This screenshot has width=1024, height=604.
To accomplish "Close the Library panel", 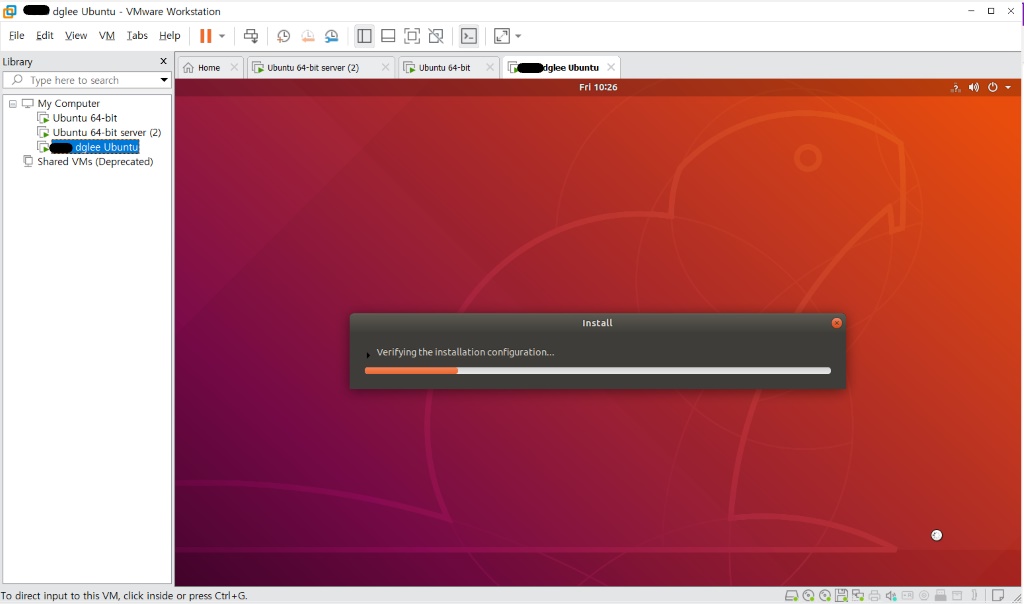I will (163, 61).
